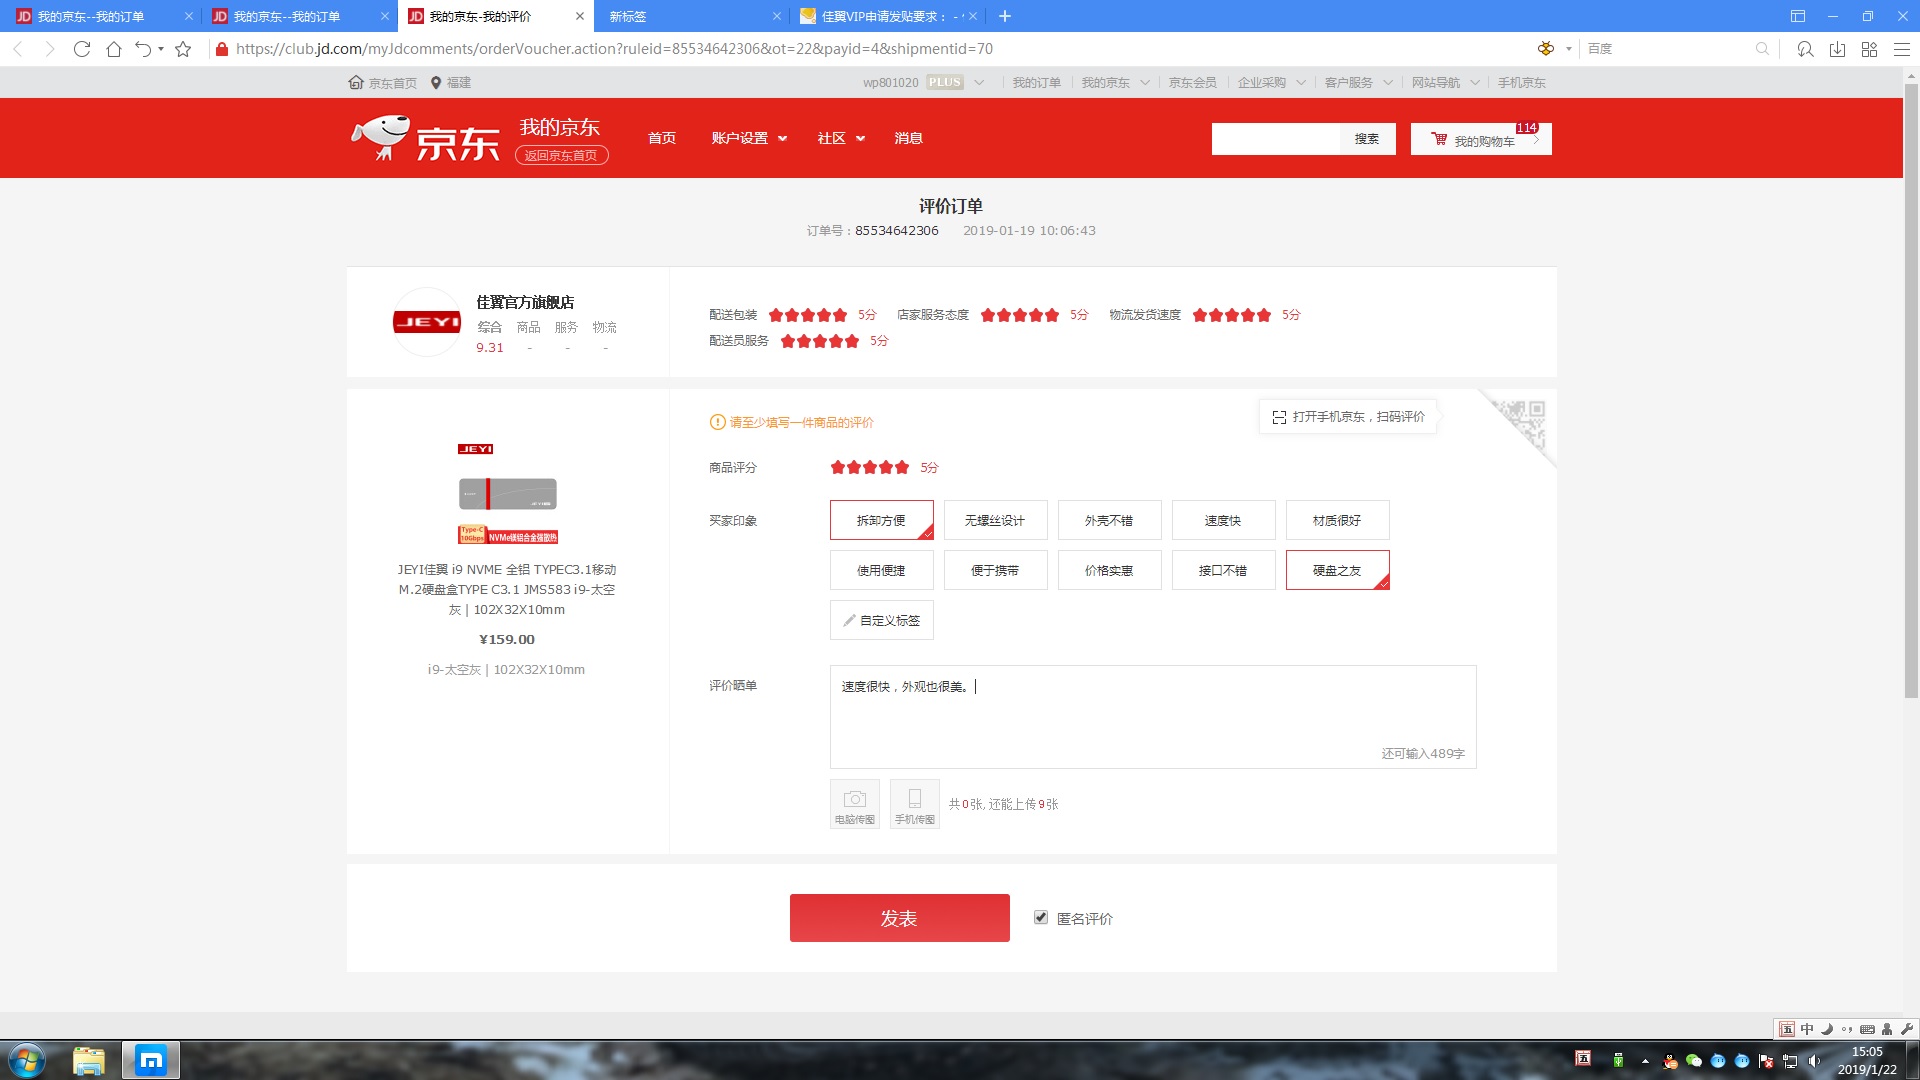Select the 材质很好 impression tag
The width and height of the screenshot is (1920, 1080).
point(1338,520)
